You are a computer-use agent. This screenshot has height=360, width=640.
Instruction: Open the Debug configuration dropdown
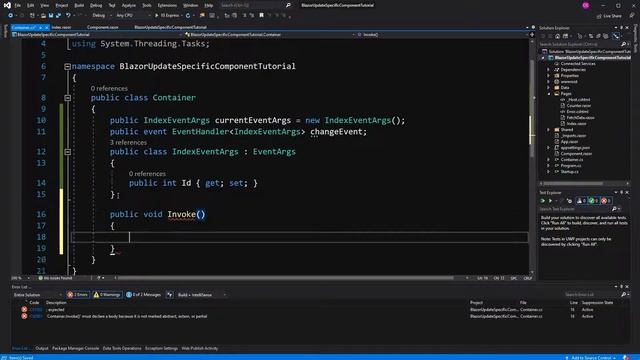102,16
